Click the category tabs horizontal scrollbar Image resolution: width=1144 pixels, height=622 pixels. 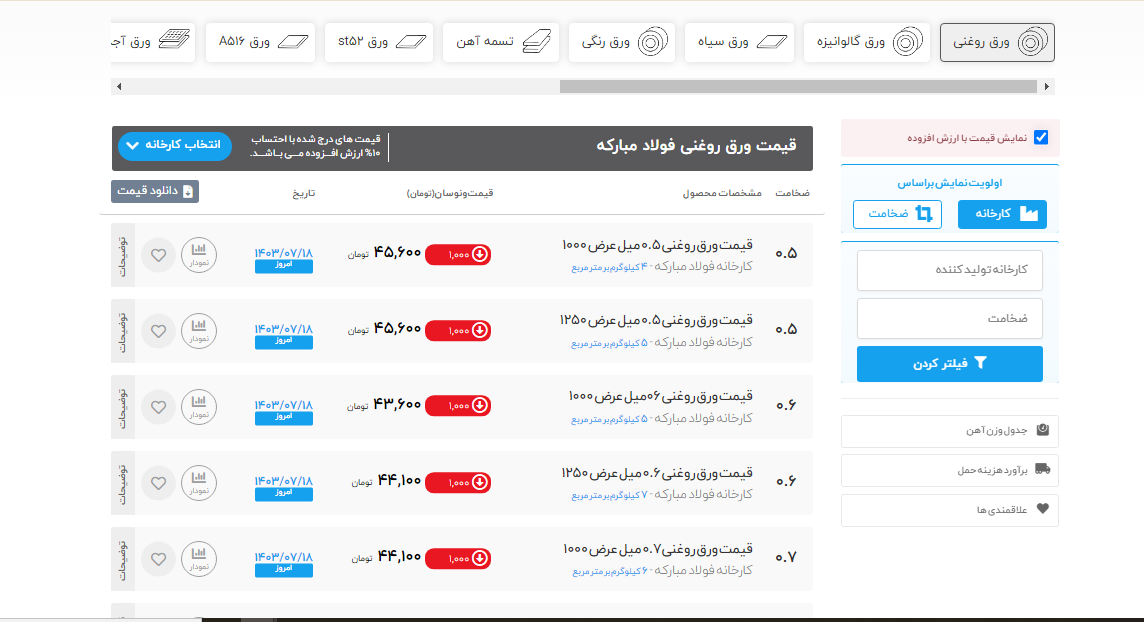point(800,87)
